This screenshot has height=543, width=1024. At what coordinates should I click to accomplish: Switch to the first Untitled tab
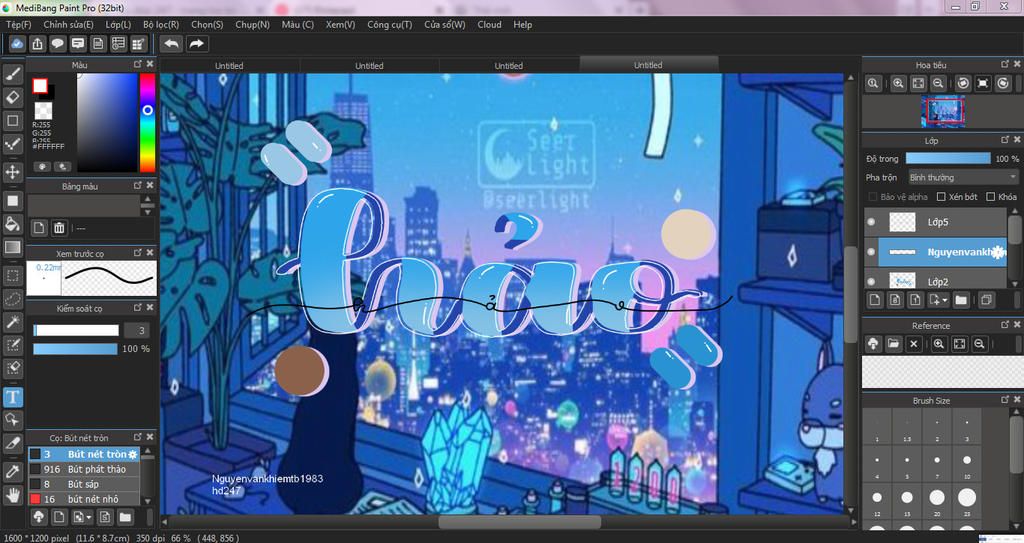(x=229, y=65)
